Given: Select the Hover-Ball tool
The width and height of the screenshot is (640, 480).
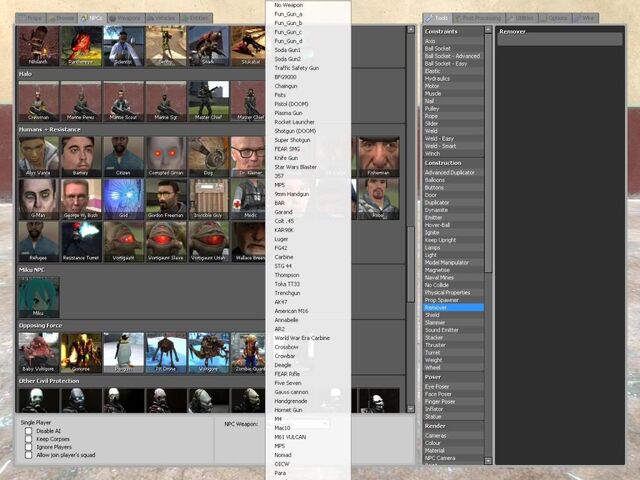Looking at the screenshot, I should (x=454, y=225).
